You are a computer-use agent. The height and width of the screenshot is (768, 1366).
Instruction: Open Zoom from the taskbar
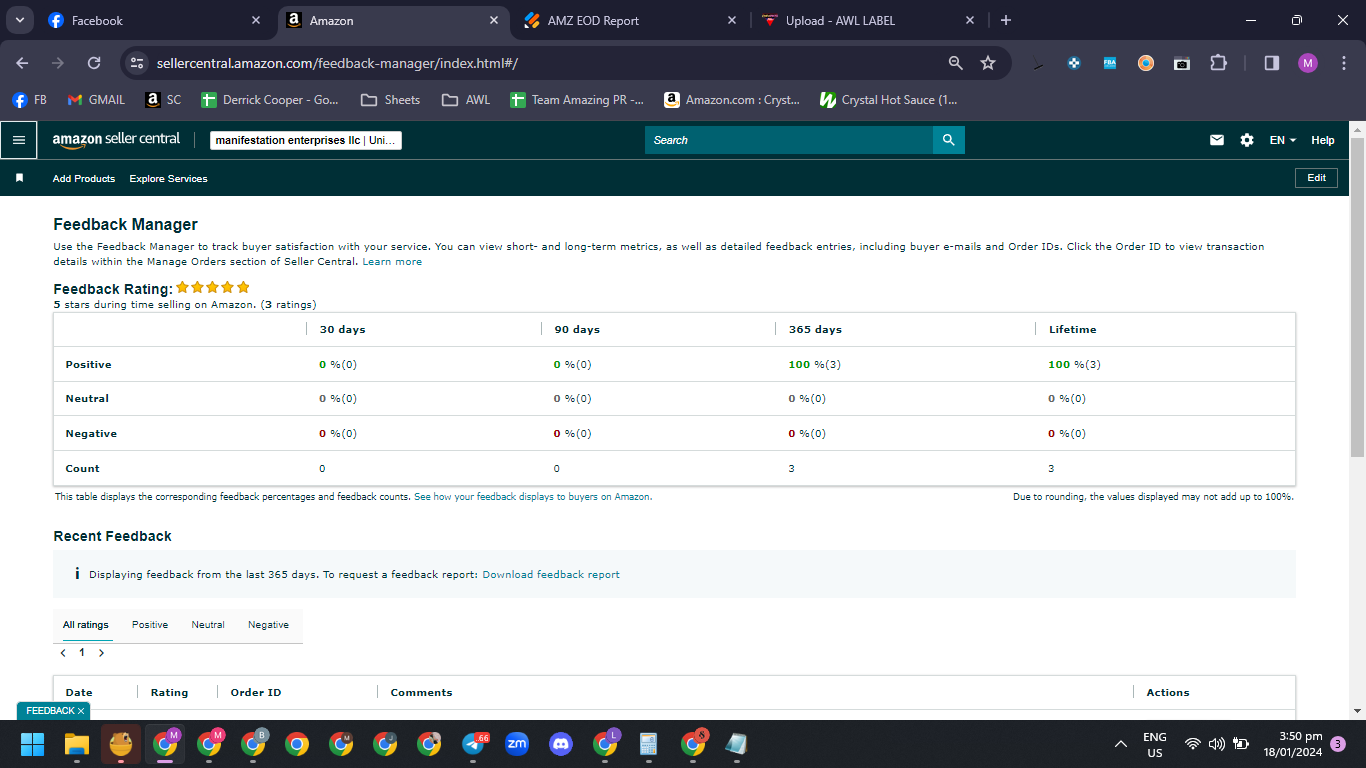click(x=517, y=744)
